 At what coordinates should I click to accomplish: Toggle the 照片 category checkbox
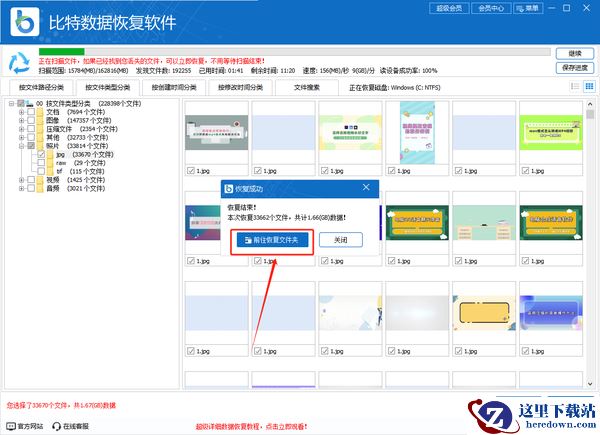tap(31, 146)
